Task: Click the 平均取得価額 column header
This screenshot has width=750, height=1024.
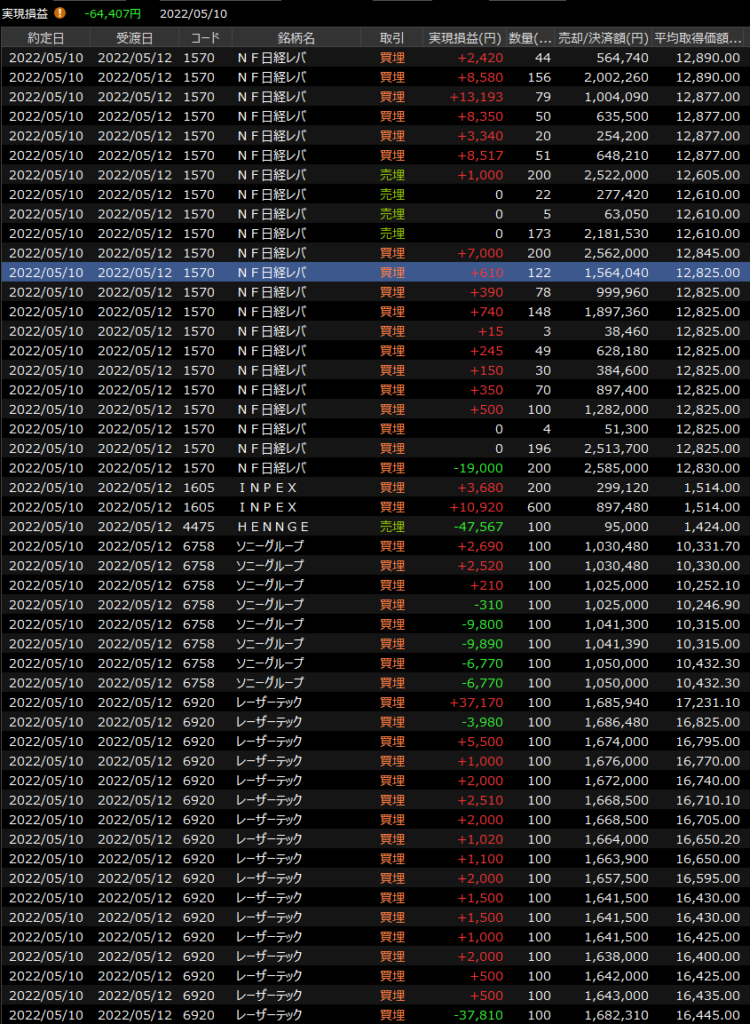Action: tap(698, 38)
